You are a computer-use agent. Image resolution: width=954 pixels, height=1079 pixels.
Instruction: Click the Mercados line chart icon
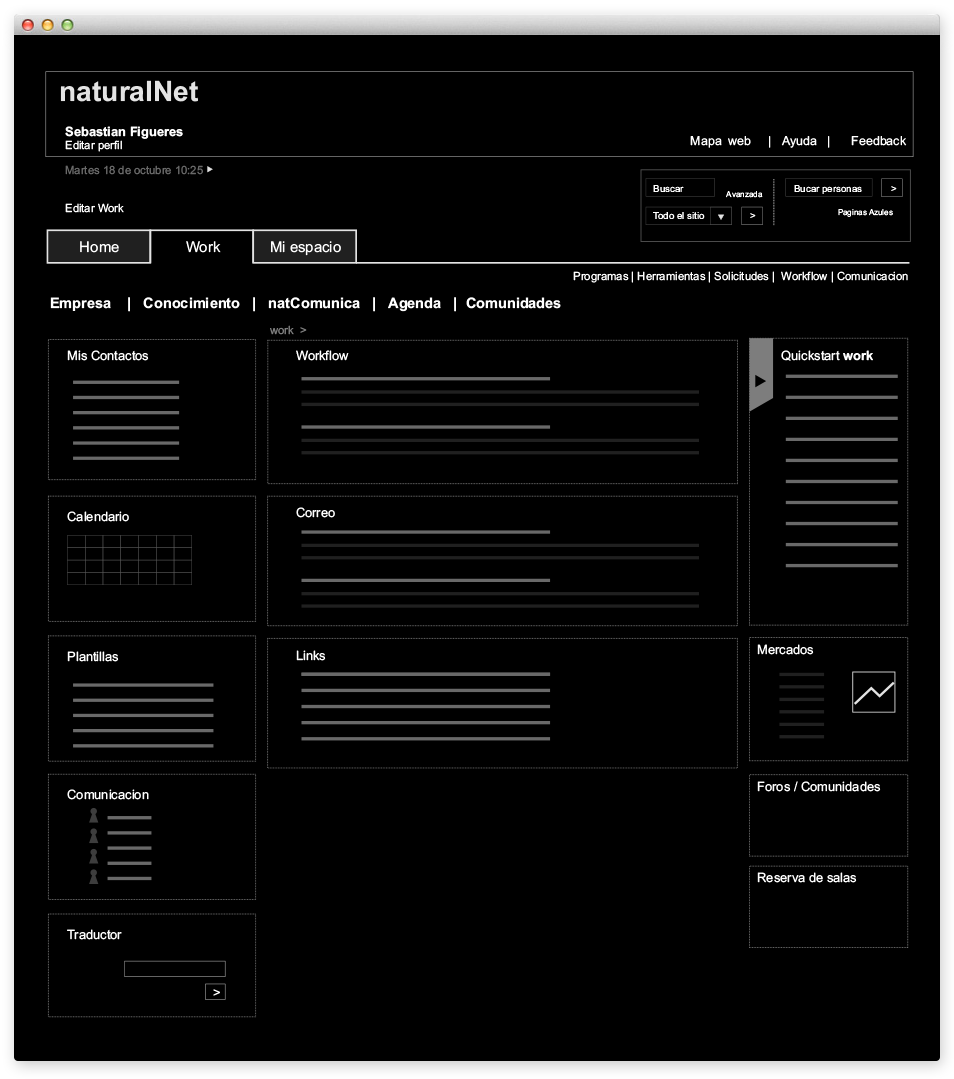coord(873,692)
